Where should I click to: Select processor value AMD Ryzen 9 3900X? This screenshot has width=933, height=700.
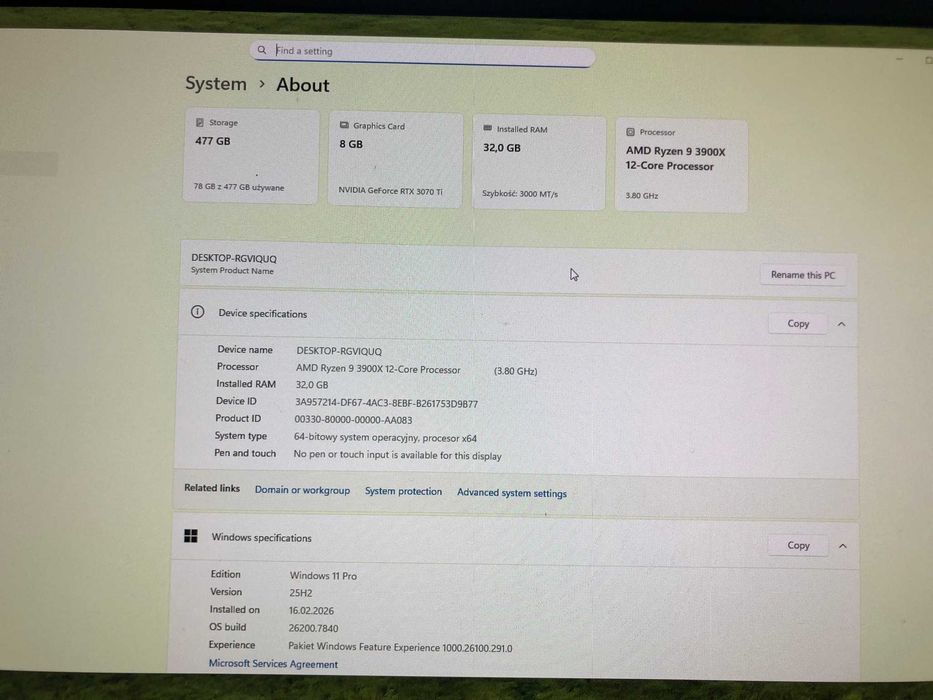(378, 369)
